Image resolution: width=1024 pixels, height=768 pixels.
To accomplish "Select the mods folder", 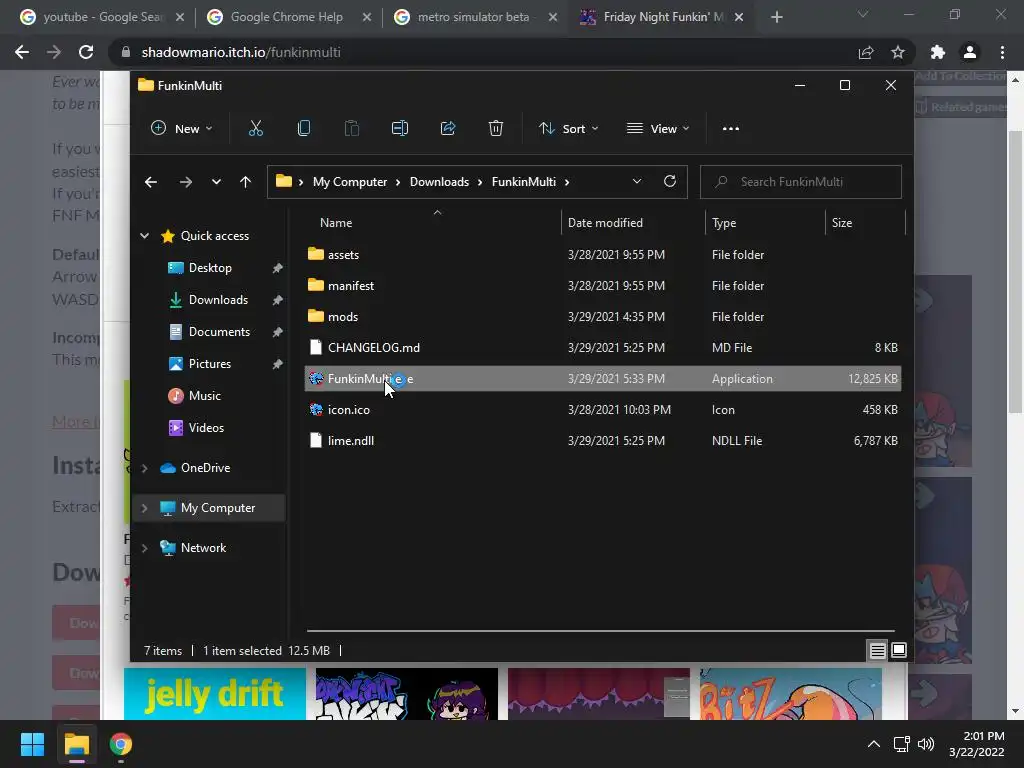I will (x=603, y=317).
